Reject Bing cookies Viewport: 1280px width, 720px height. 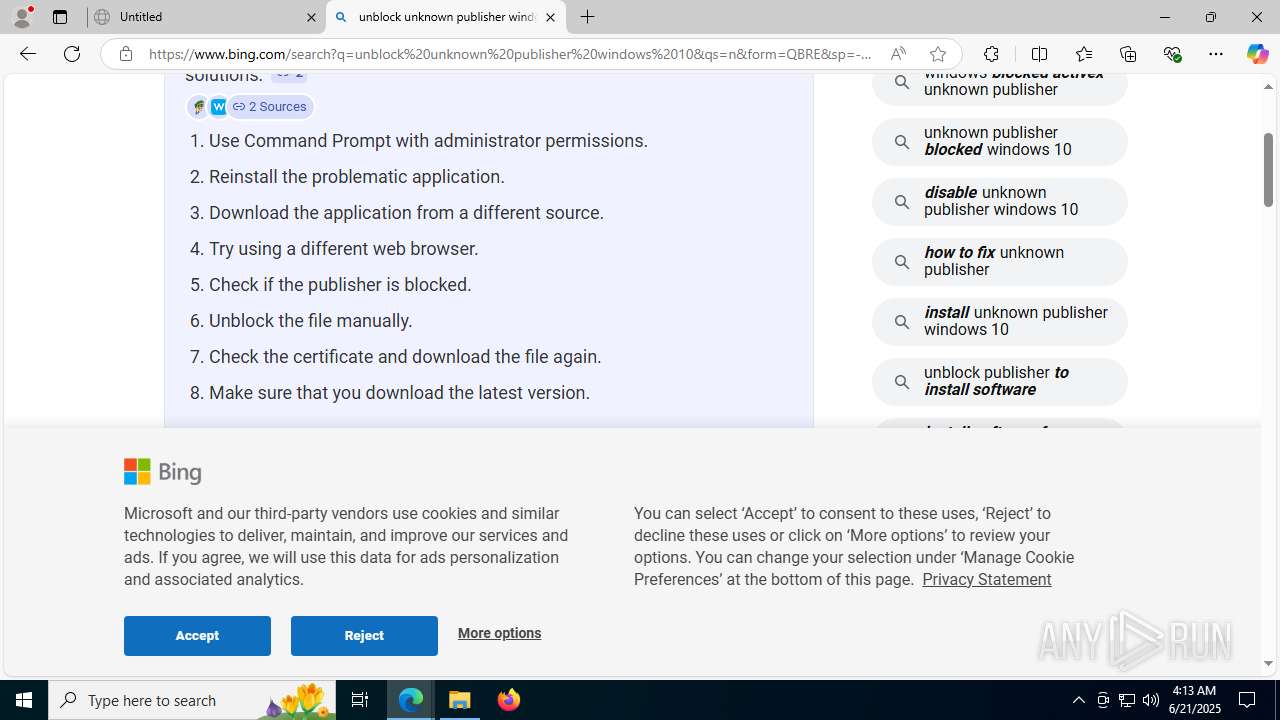point(364,636)
